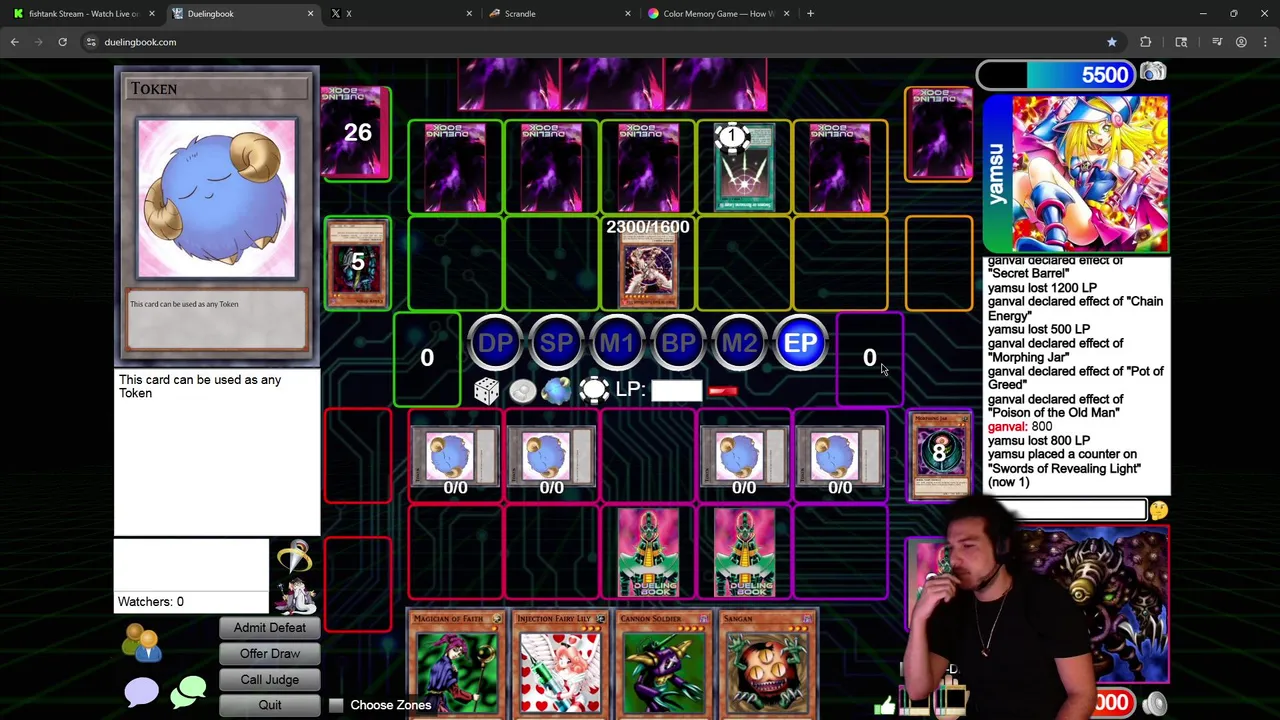This screenshot has width=1280, height=720.
Task: Click the blue globe token icon
Action: [x=557, y=391]
